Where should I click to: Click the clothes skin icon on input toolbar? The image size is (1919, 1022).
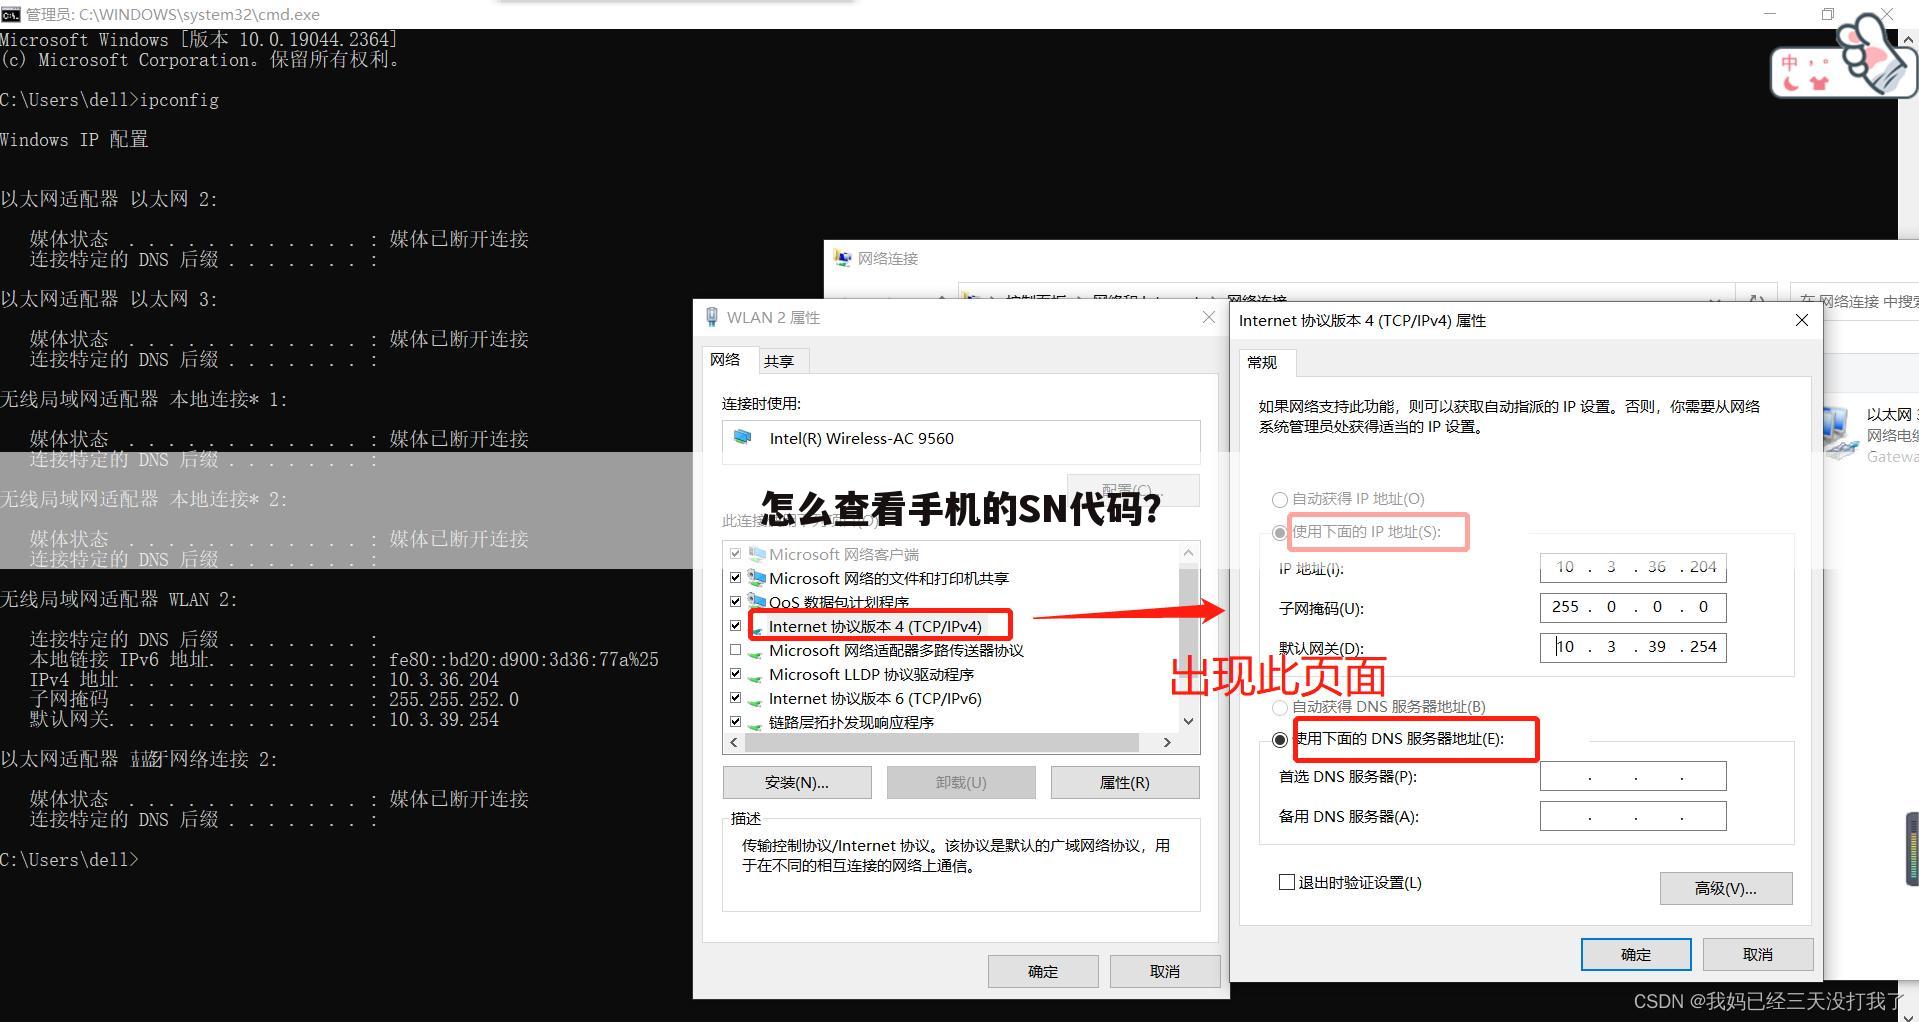tap(1818, 83)
